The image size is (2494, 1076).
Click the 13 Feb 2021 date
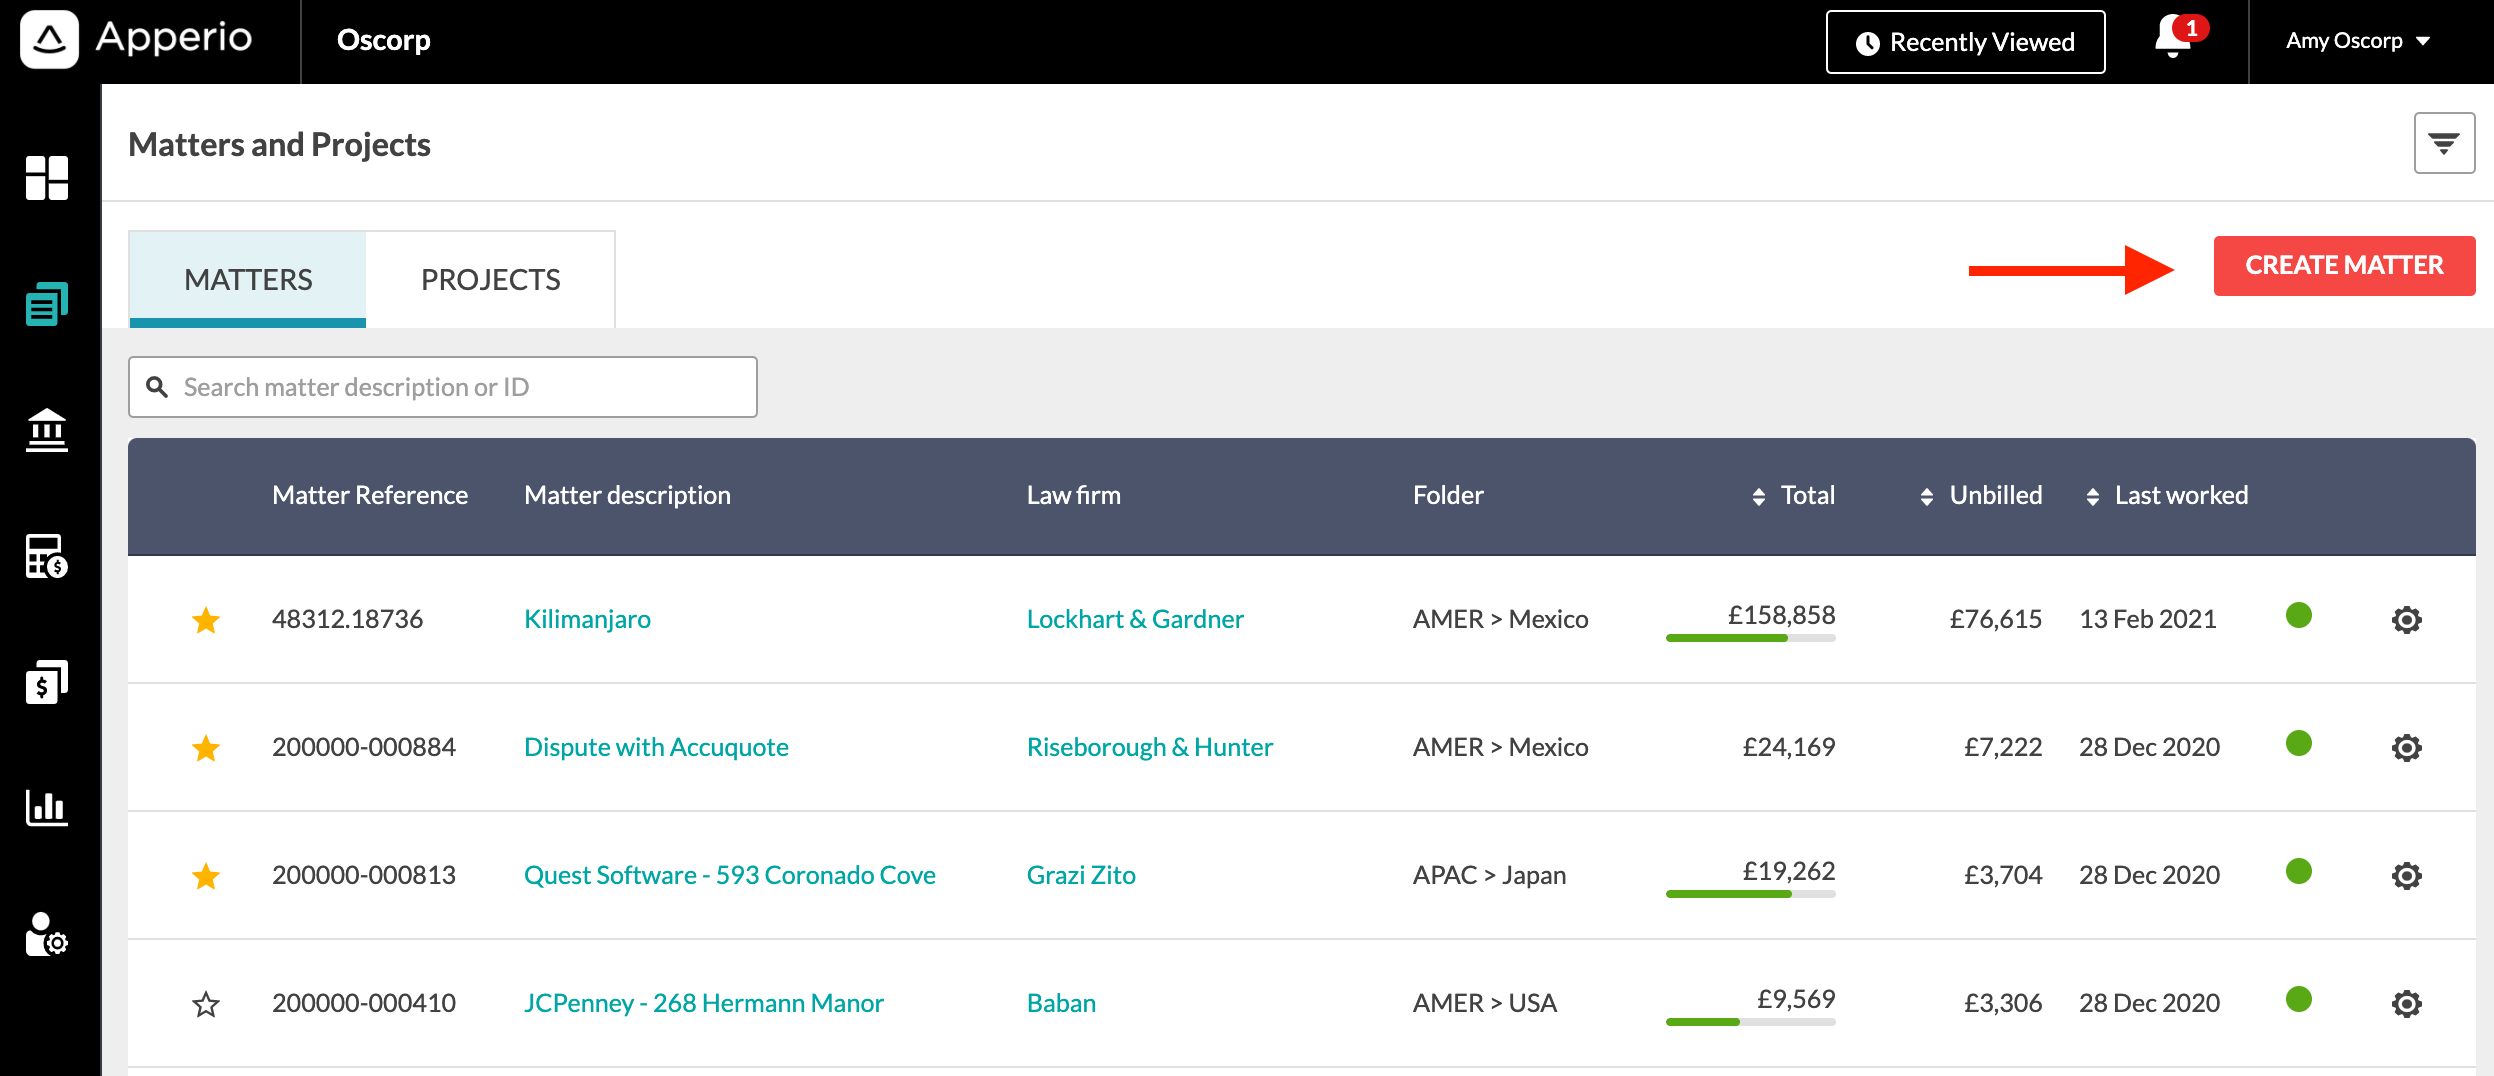click(2148, 620)
